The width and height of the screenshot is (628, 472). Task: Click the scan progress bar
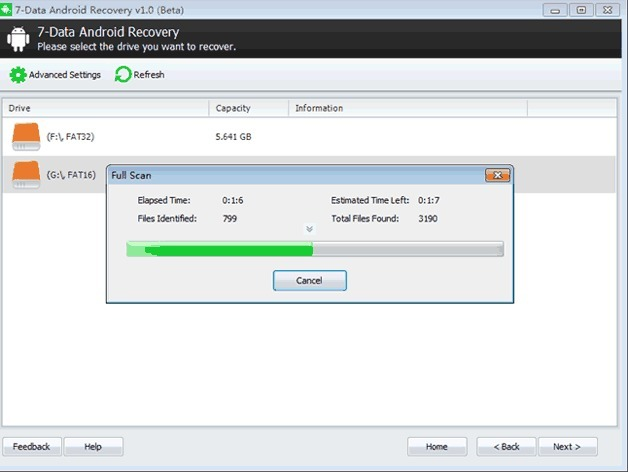coord(315,249)
